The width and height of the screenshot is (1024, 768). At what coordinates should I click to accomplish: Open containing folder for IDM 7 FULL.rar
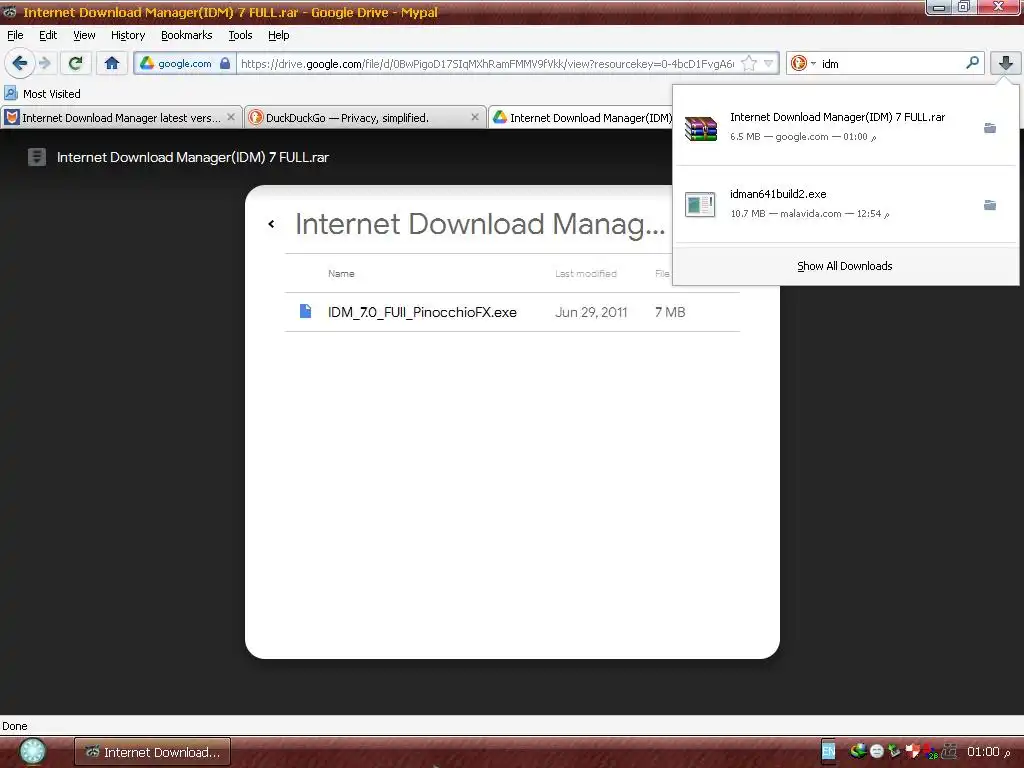(x=990, y=128)
